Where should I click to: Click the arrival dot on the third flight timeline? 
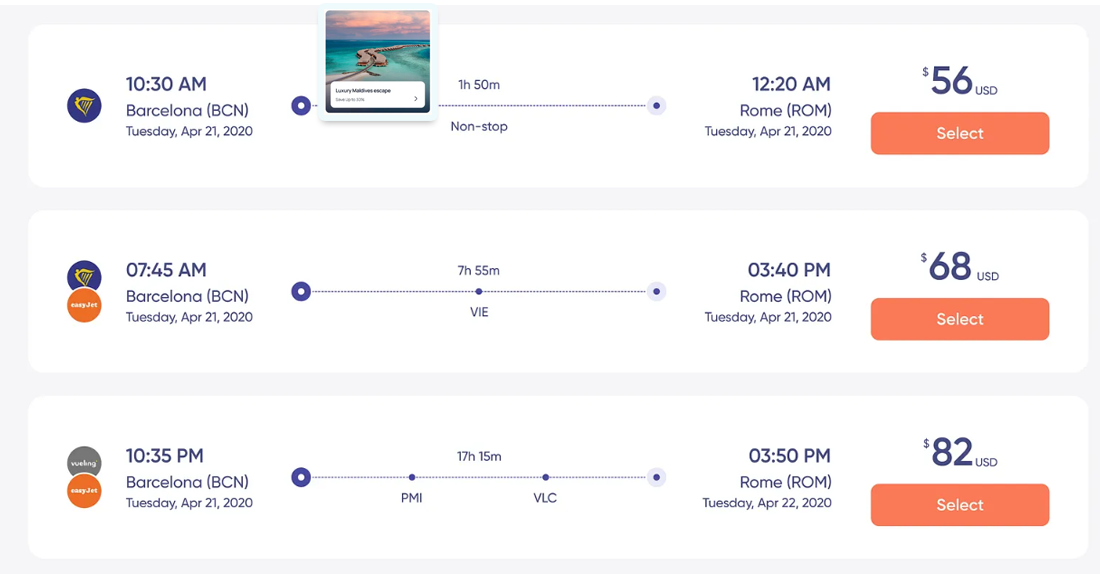click(x=656, y=478)
